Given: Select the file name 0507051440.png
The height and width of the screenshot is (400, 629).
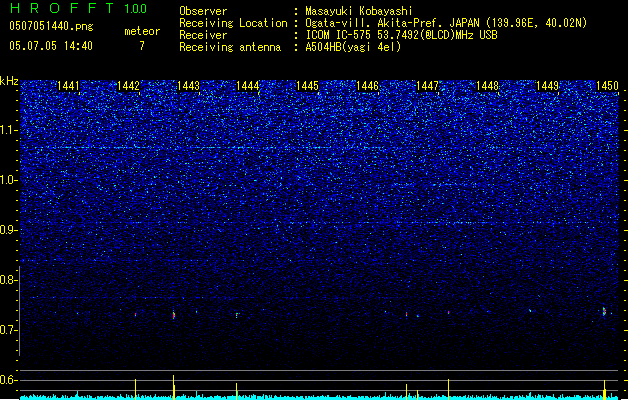Looking at the screenshot, I should point(51,26).
